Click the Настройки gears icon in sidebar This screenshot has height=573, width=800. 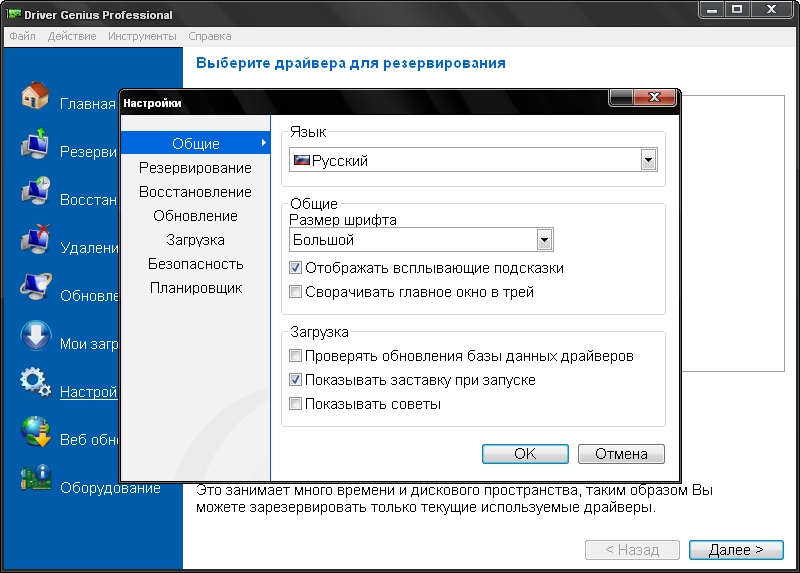point(35,383)
